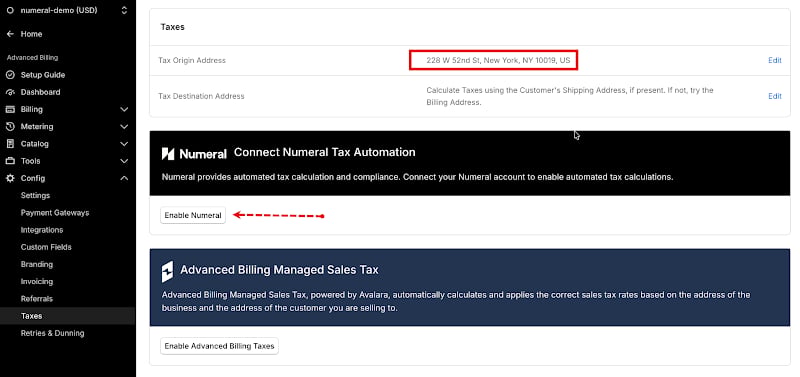The image size is (800, 377).
Task: Collapse the Config section chevron
Action: pos(123,179)
